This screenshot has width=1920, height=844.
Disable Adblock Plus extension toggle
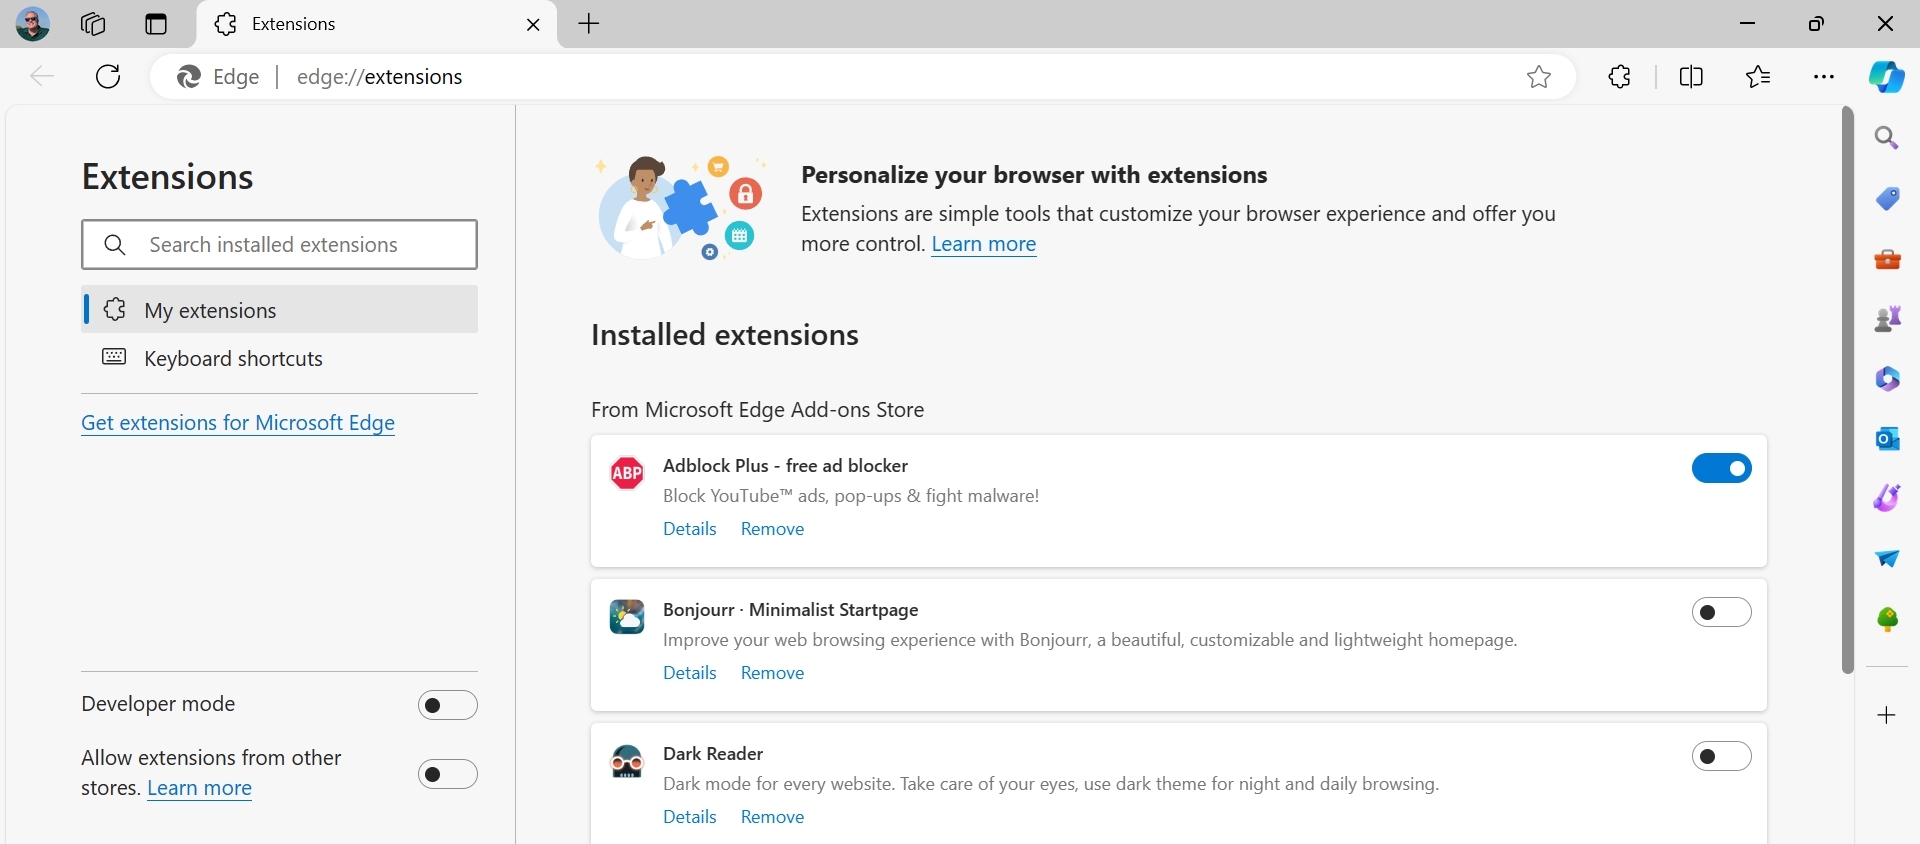[x=1721, y=468]
